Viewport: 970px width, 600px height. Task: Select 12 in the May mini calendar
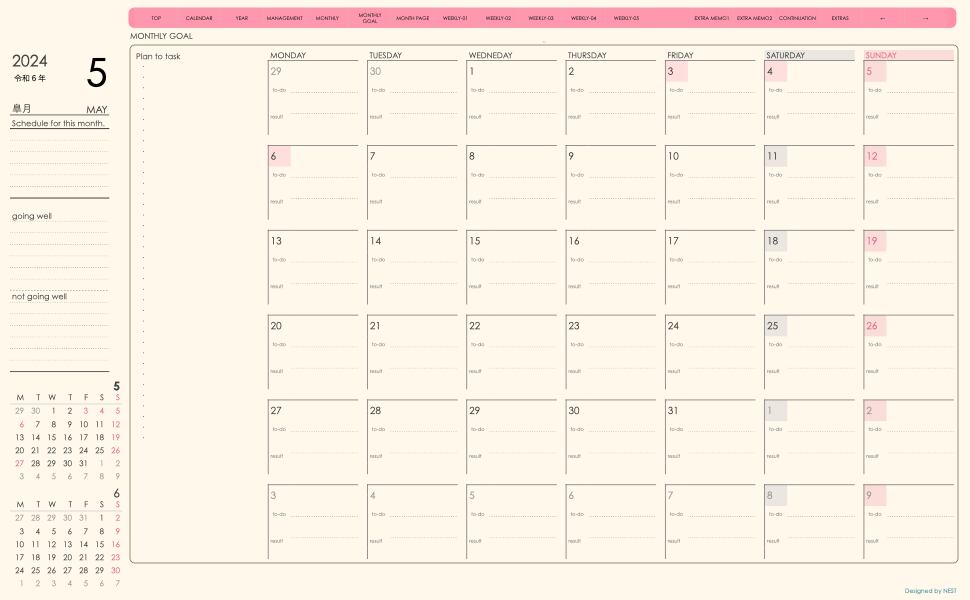tap(116, 424)
